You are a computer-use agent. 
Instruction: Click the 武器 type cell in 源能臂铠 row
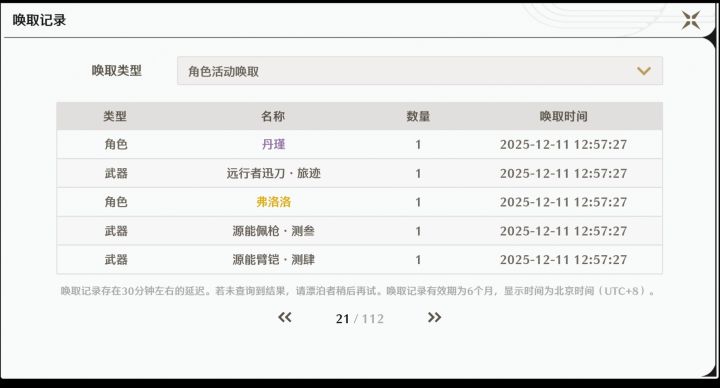coord(116,260)
